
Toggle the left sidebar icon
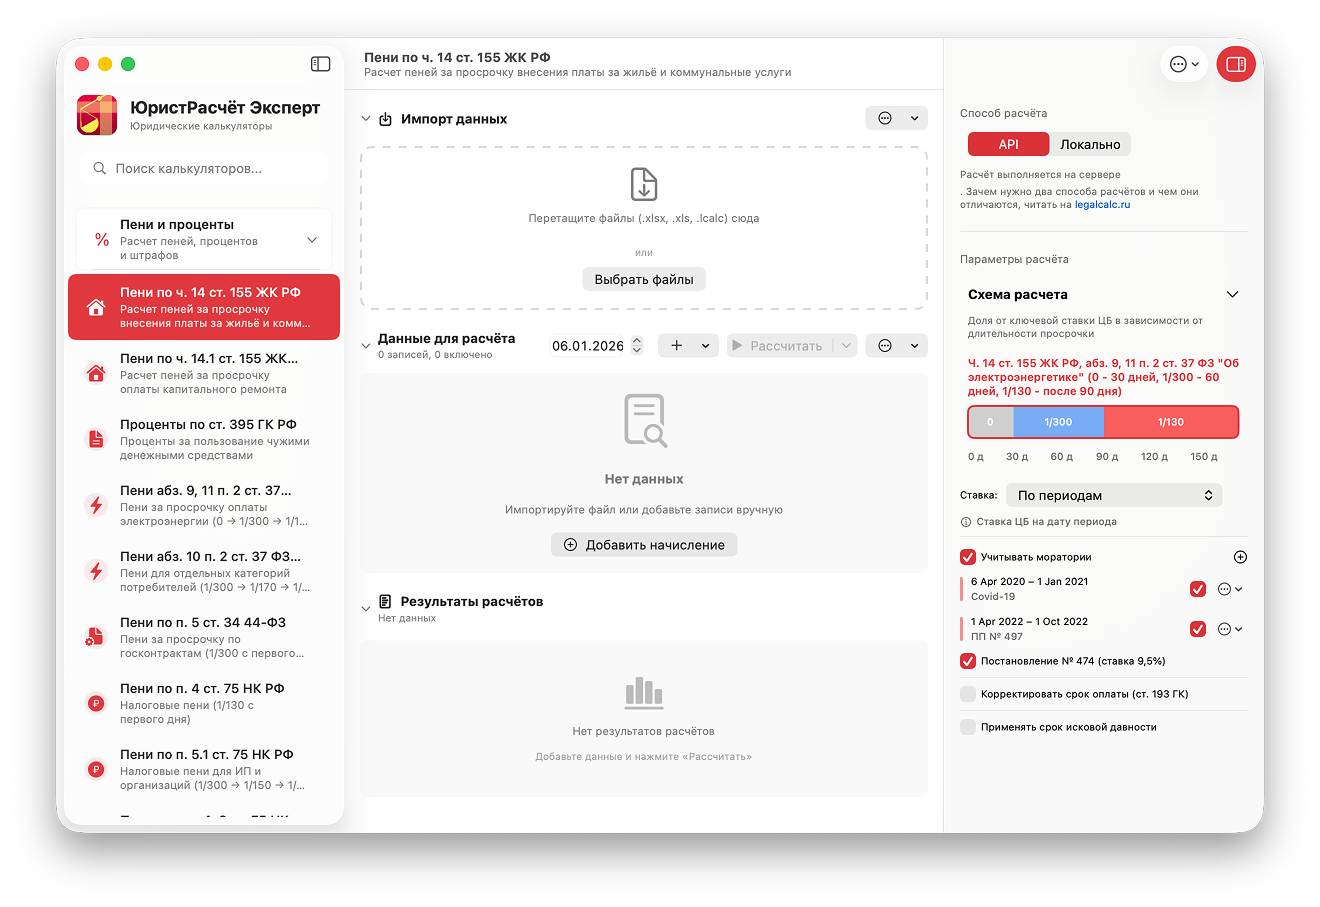click(x=321, y=64)
